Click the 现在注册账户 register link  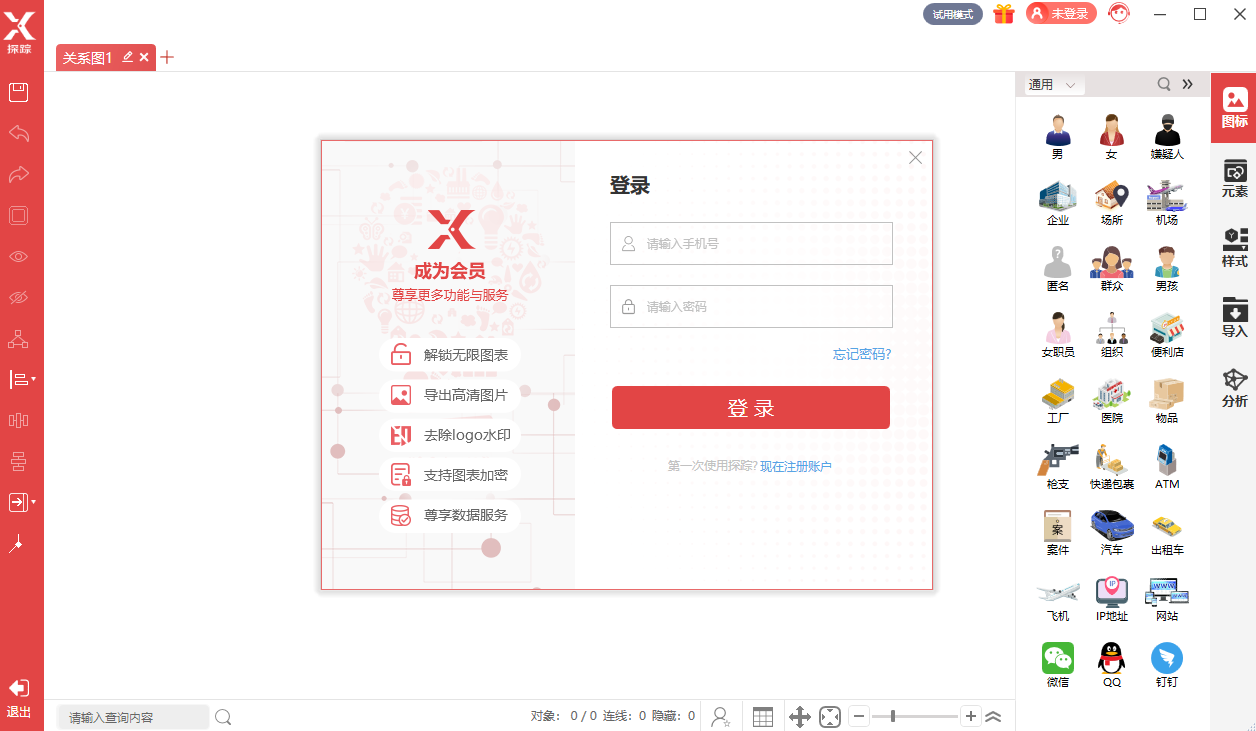click(x=795, y=467)
